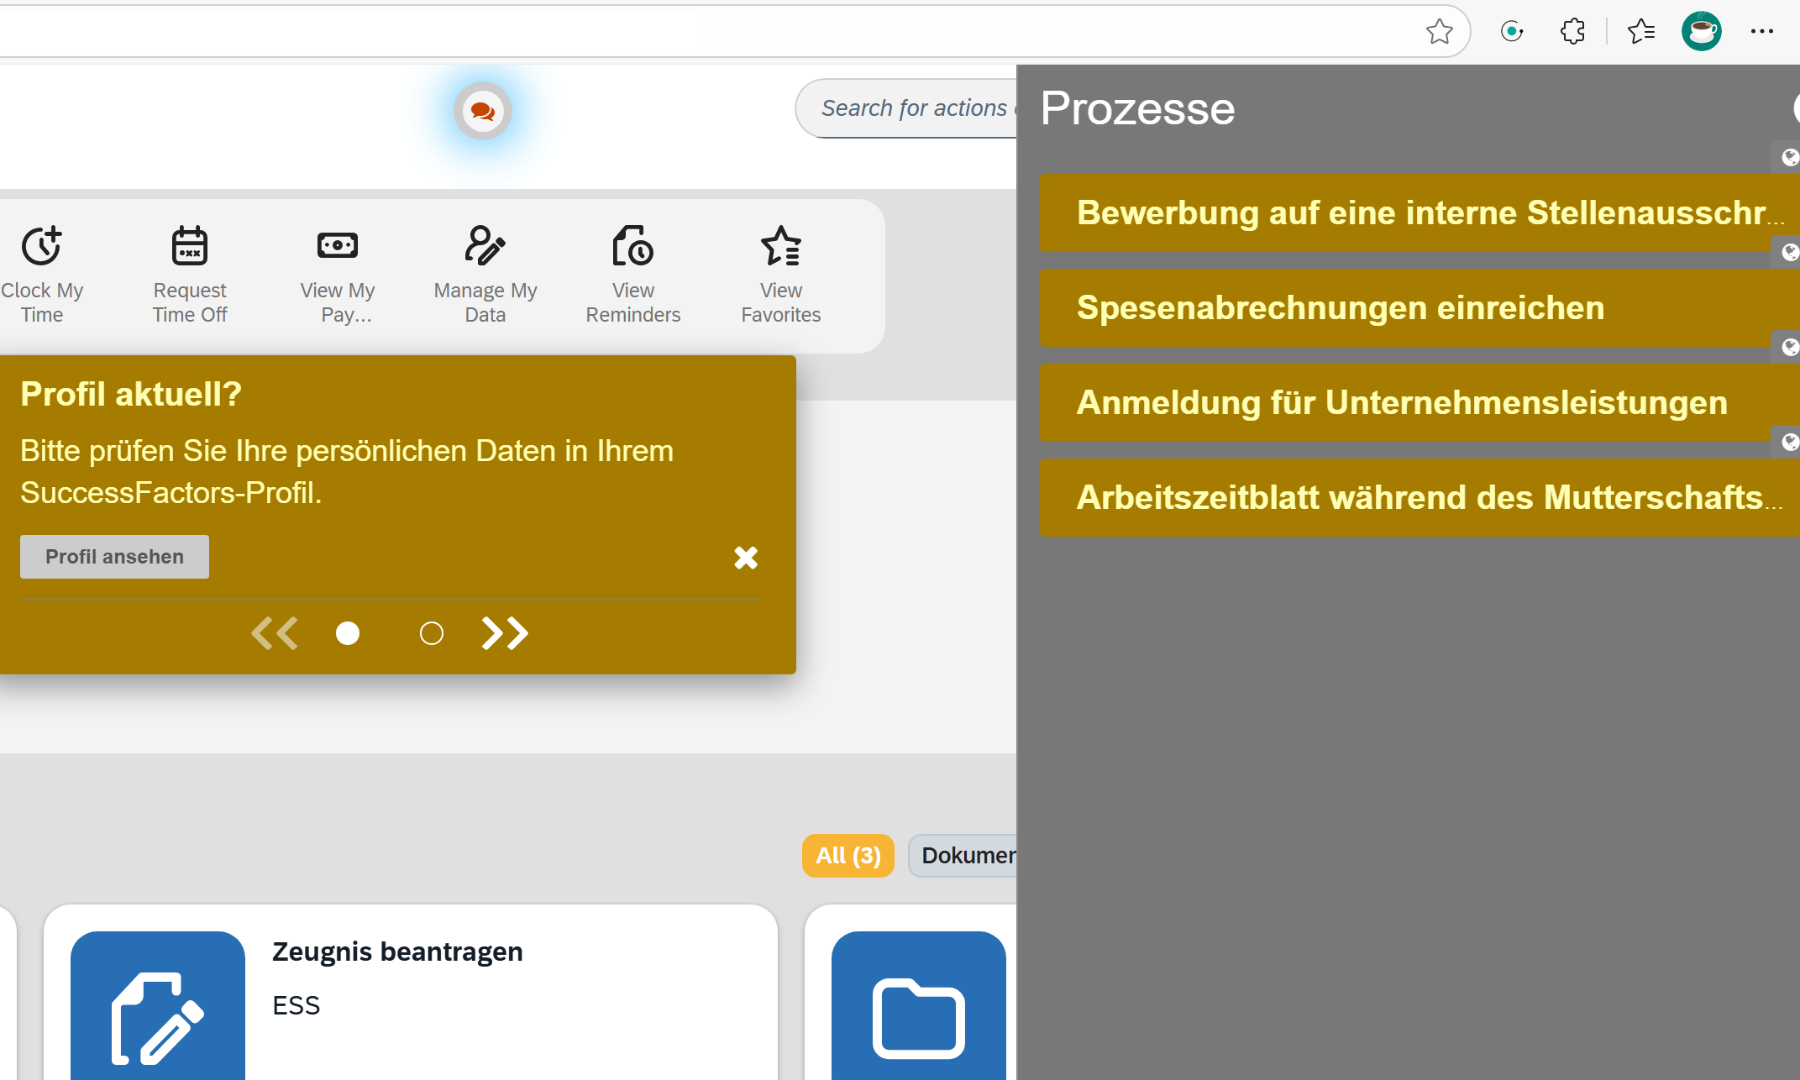Go to next slide with double chevron
1800x1080 pixels.
point(505,633)
